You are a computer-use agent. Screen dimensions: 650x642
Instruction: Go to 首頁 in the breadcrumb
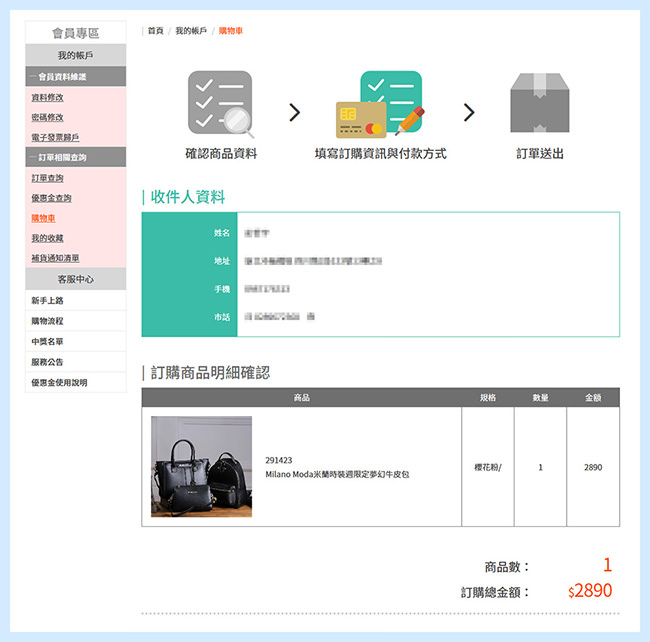[155, 31]
